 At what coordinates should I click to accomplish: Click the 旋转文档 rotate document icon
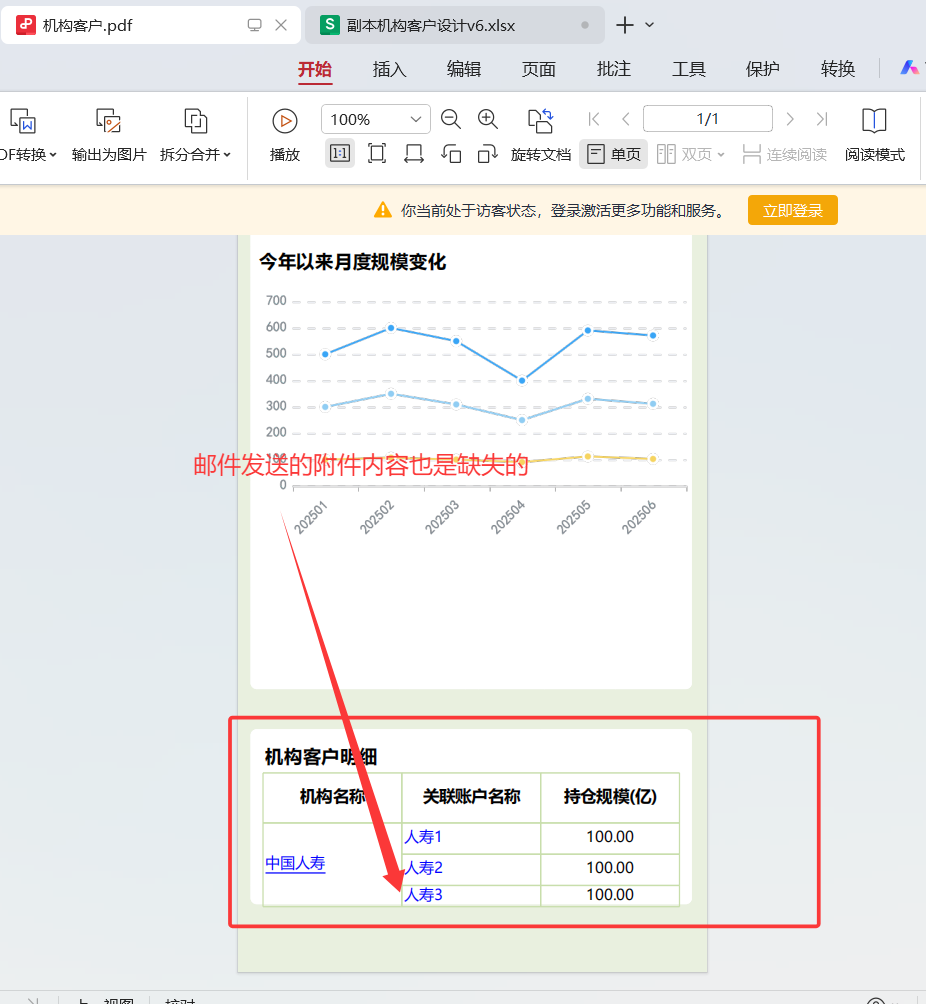(x=540, y=120)
